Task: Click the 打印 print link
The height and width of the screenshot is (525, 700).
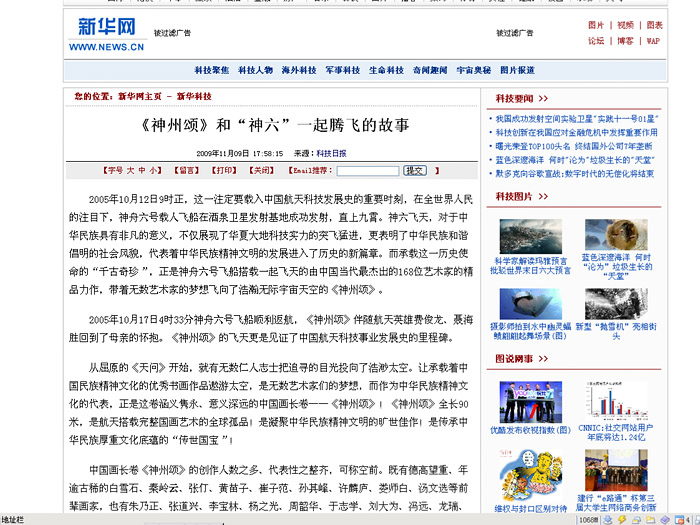Action: coord(224,171)
